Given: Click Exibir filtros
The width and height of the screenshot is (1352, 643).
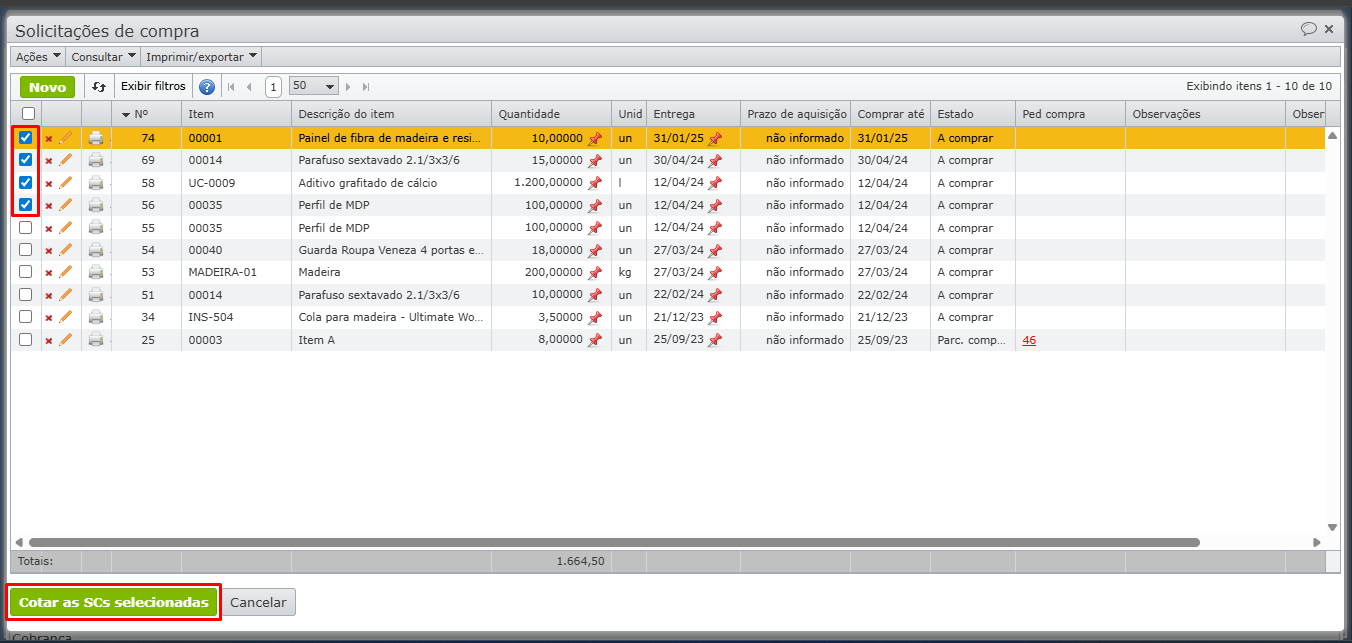Looking at the screenshot, I should point(153,87).
